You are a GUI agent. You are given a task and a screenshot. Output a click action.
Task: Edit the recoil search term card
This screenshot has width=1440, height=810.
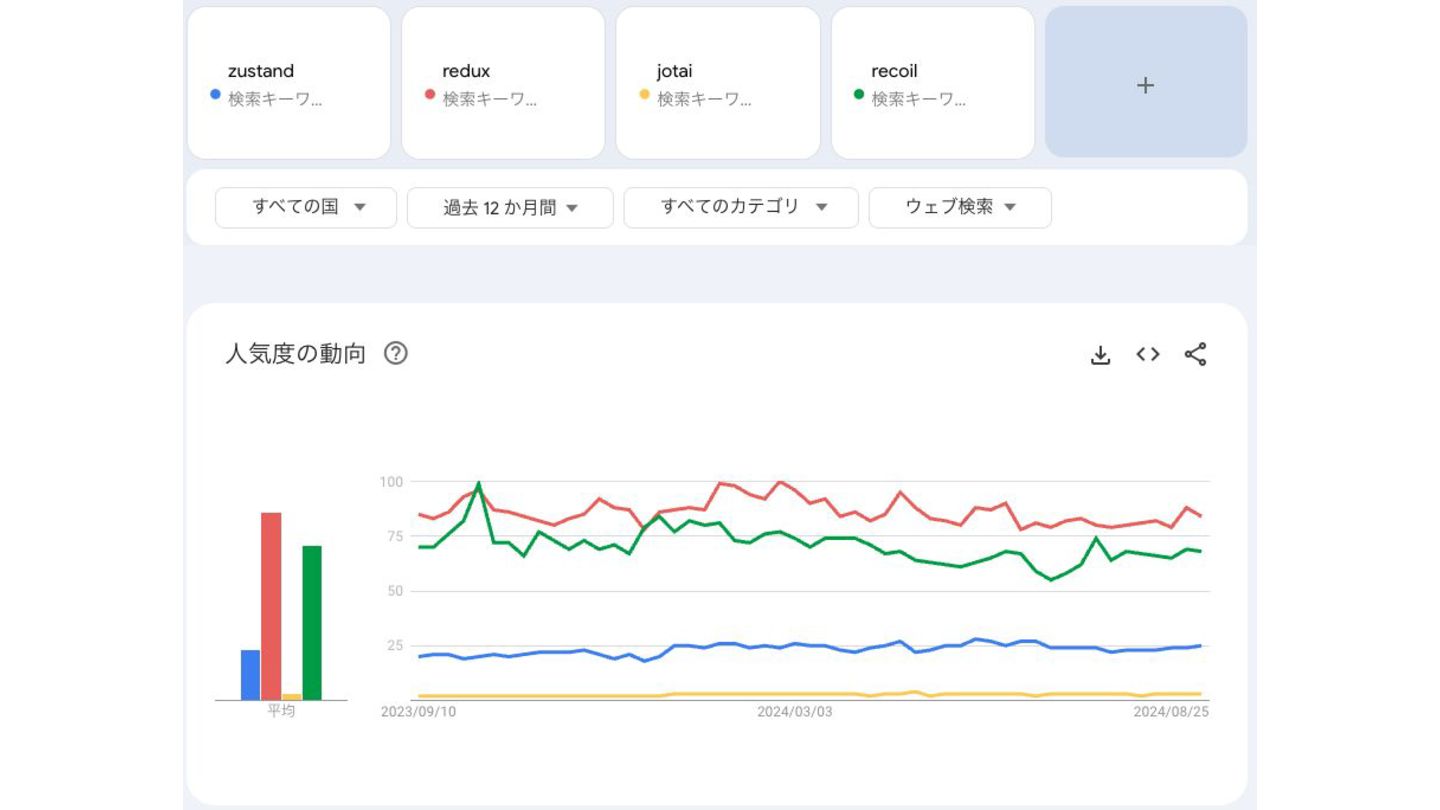[932, 83]
